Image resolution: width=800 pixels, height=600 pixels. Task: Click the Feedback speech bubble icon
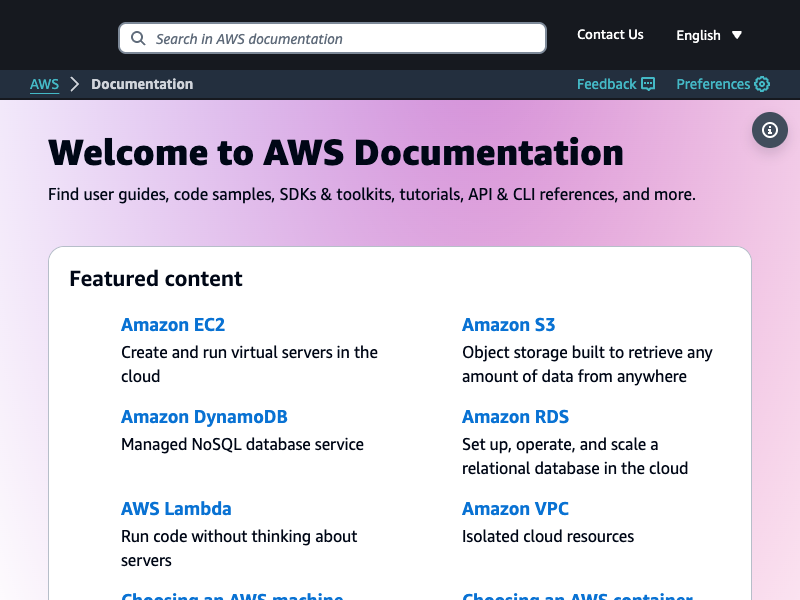point(648,84)
